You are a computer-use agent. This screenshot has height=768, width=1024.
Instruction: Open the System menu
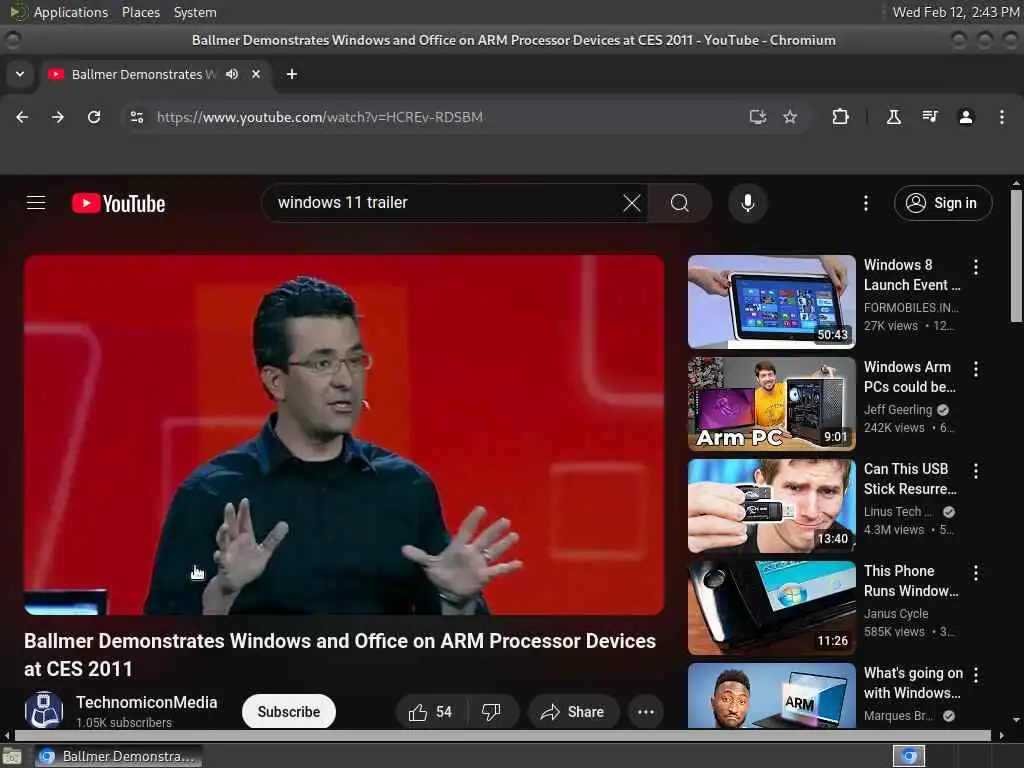coord(195,12)
